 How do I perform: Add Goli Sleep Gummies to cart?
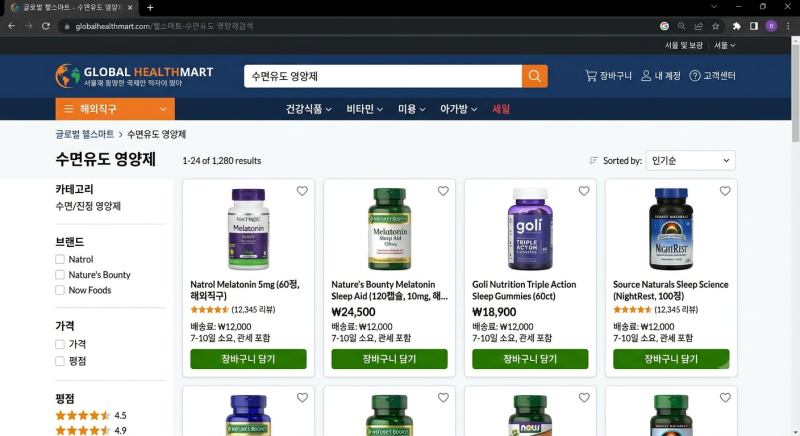click(x=530, y=359)
